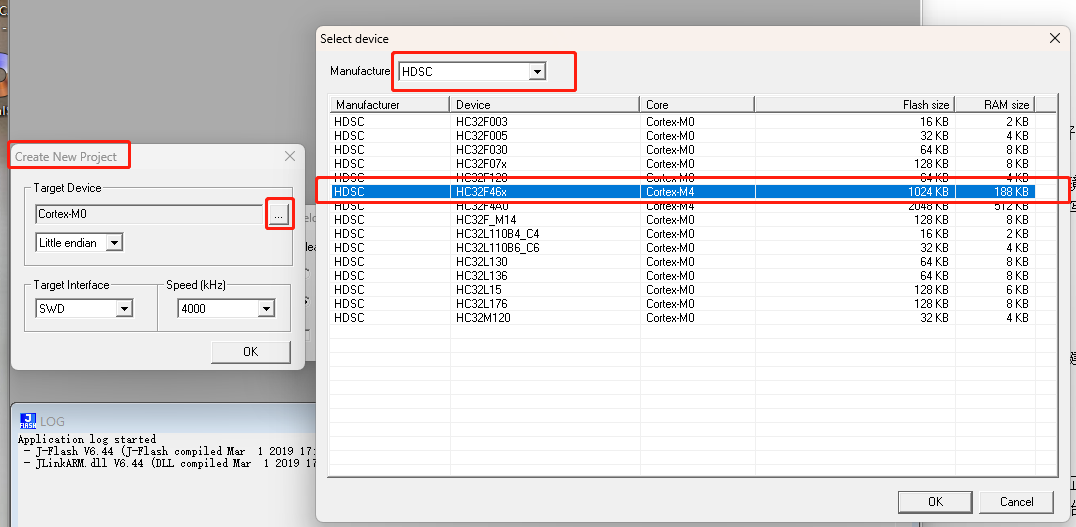Click the Cortex-M0 Target Device field

(150, 214)
